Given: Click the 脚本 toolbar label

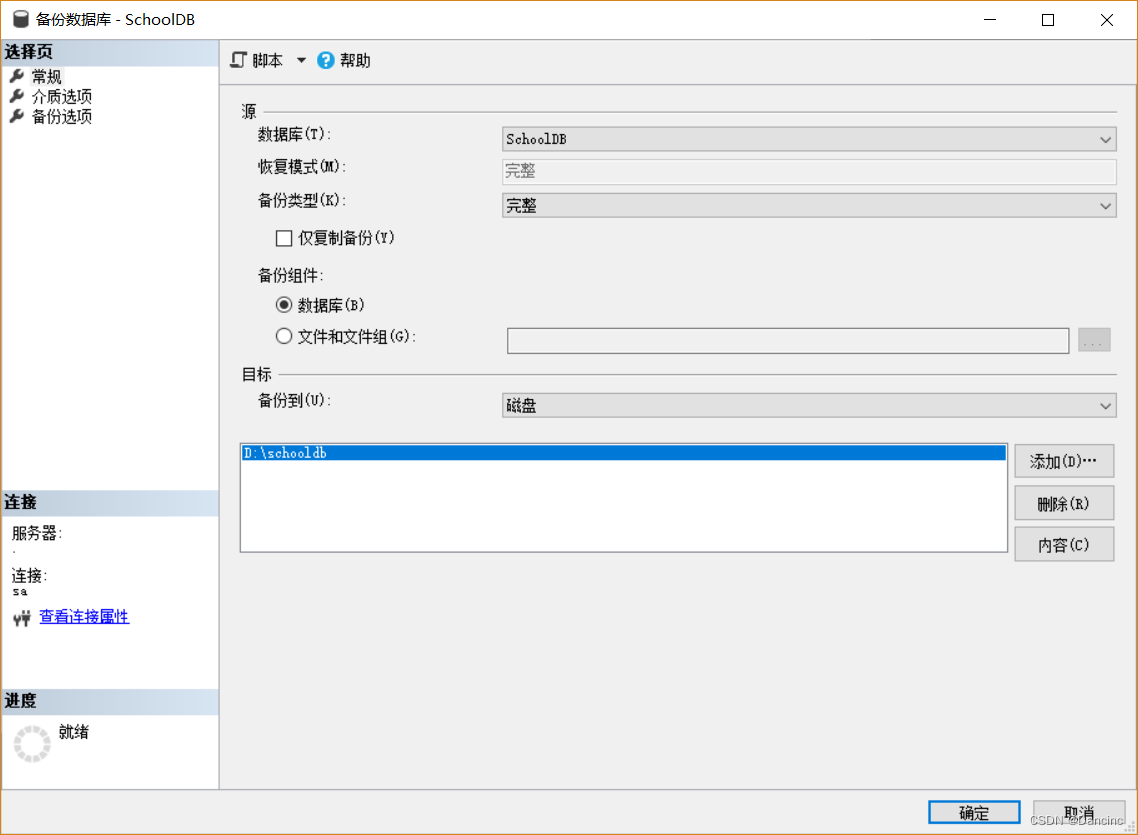Looking at the screenshot, I should 268,60.
